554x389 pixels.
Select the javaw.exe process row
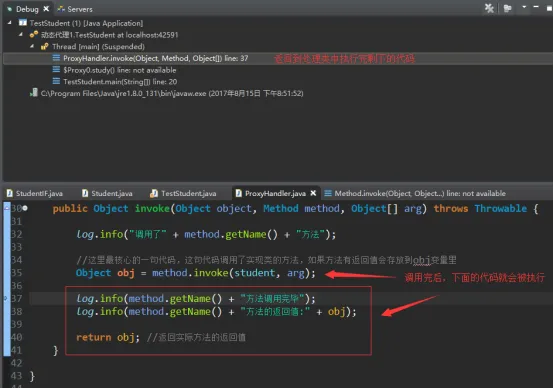click(x=172, y=93)
